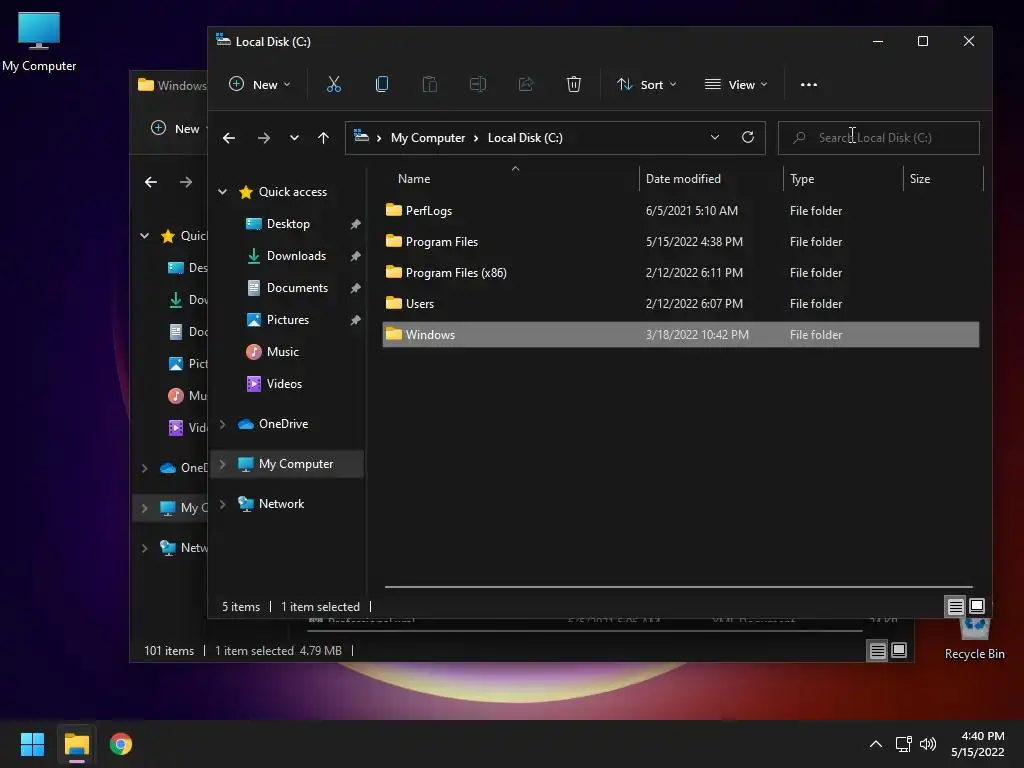Select the My Computer desktop icon
Viewport: 1024px width, 768px height.
click(x=39, y=42)
